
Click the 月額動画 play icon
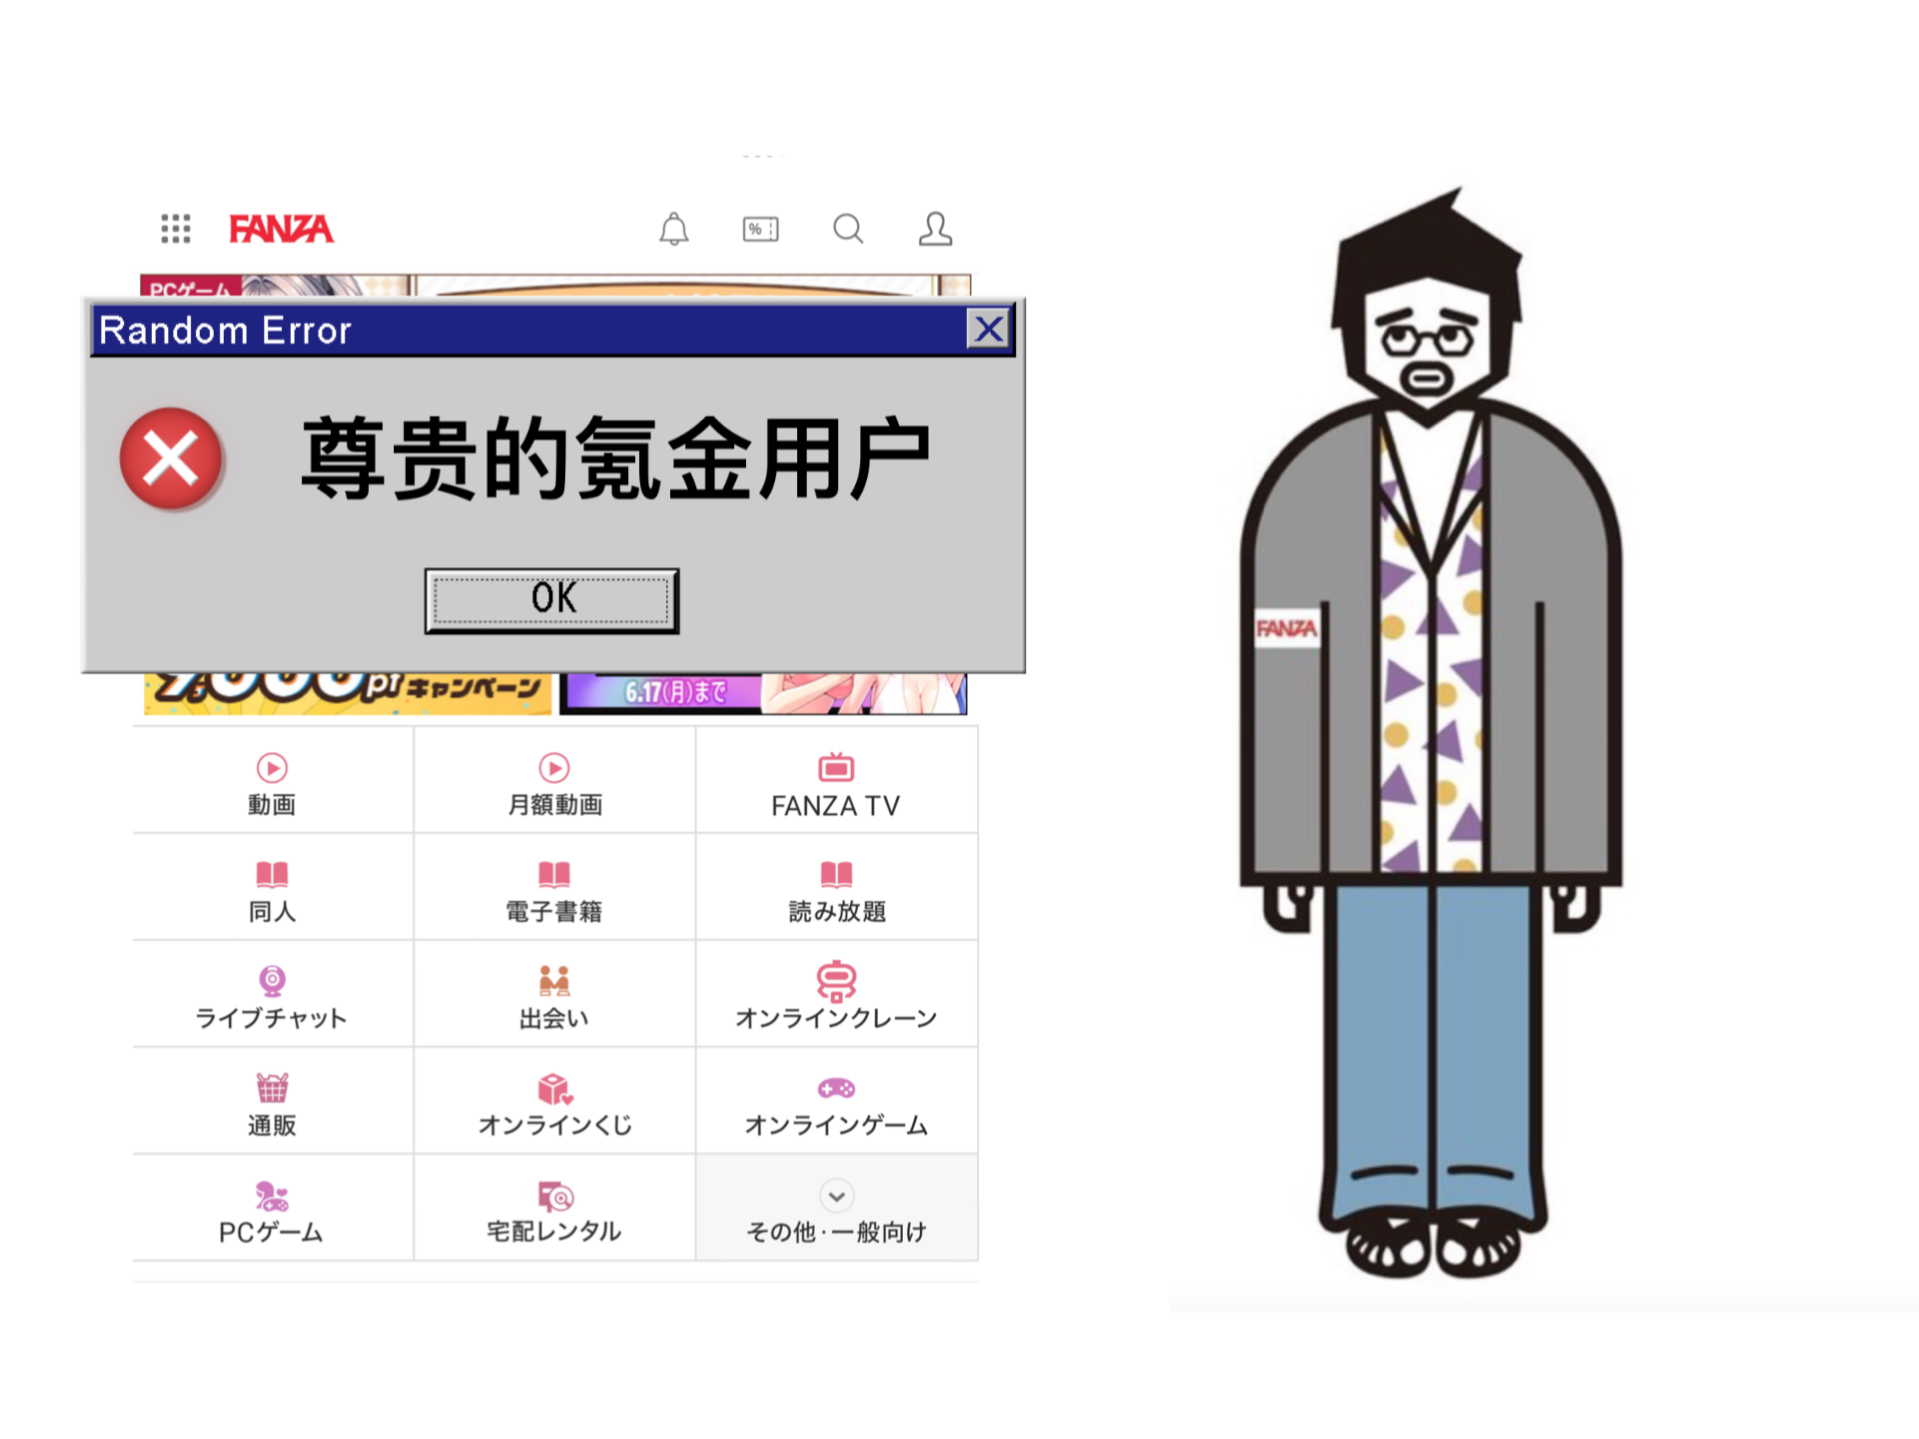coord(554,768)
